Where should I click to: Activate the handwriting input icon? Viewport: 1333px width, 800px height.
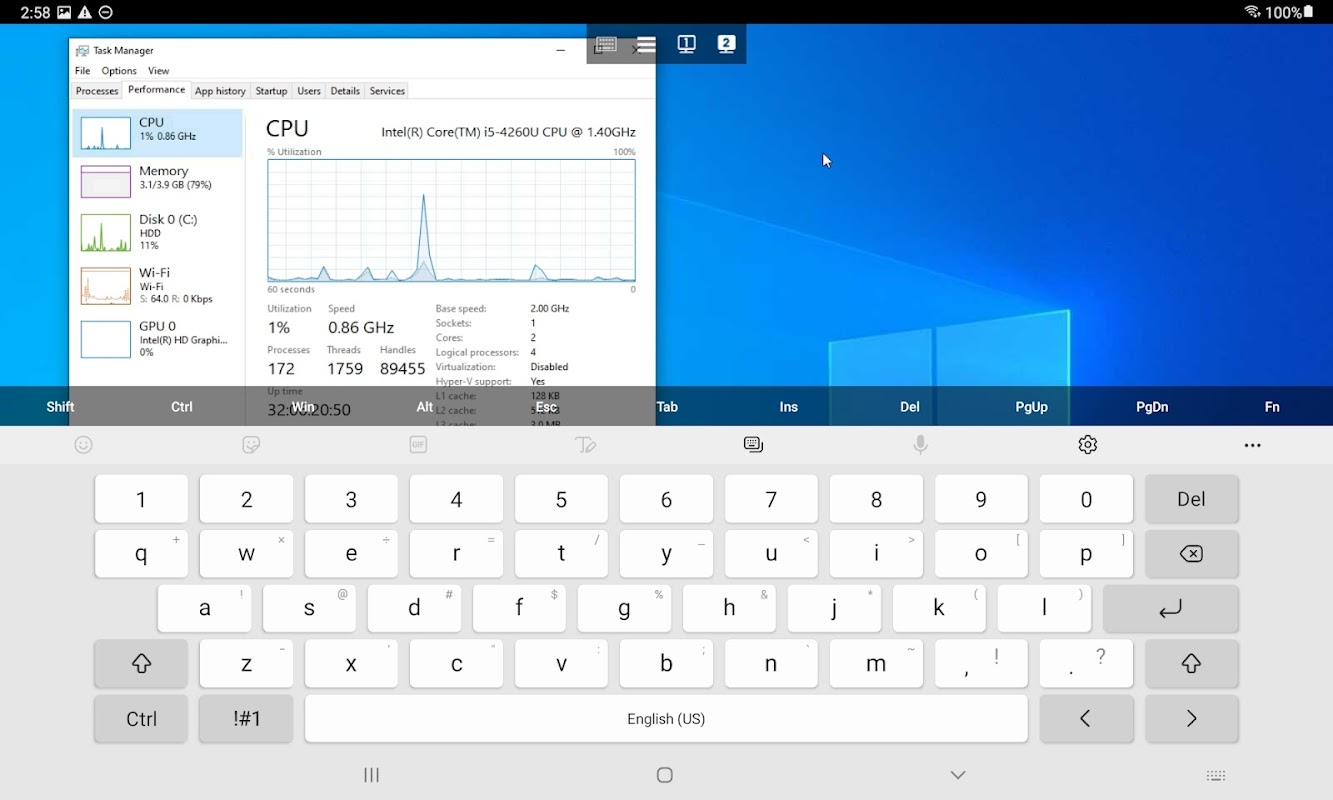586,445
